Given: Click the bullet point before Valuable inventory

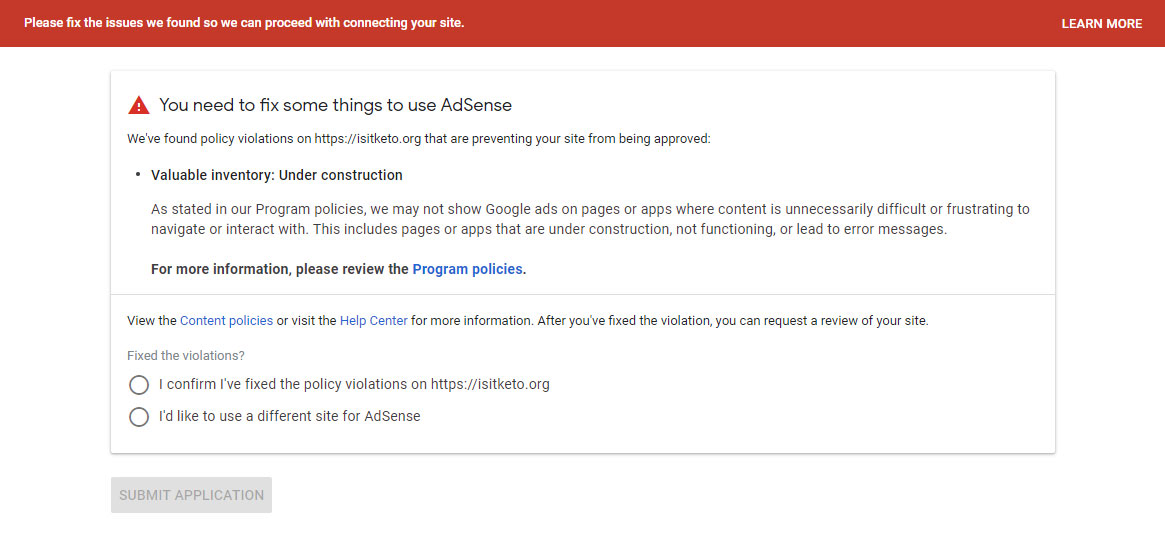Looking at the screenshot, I should click(137, 175).
